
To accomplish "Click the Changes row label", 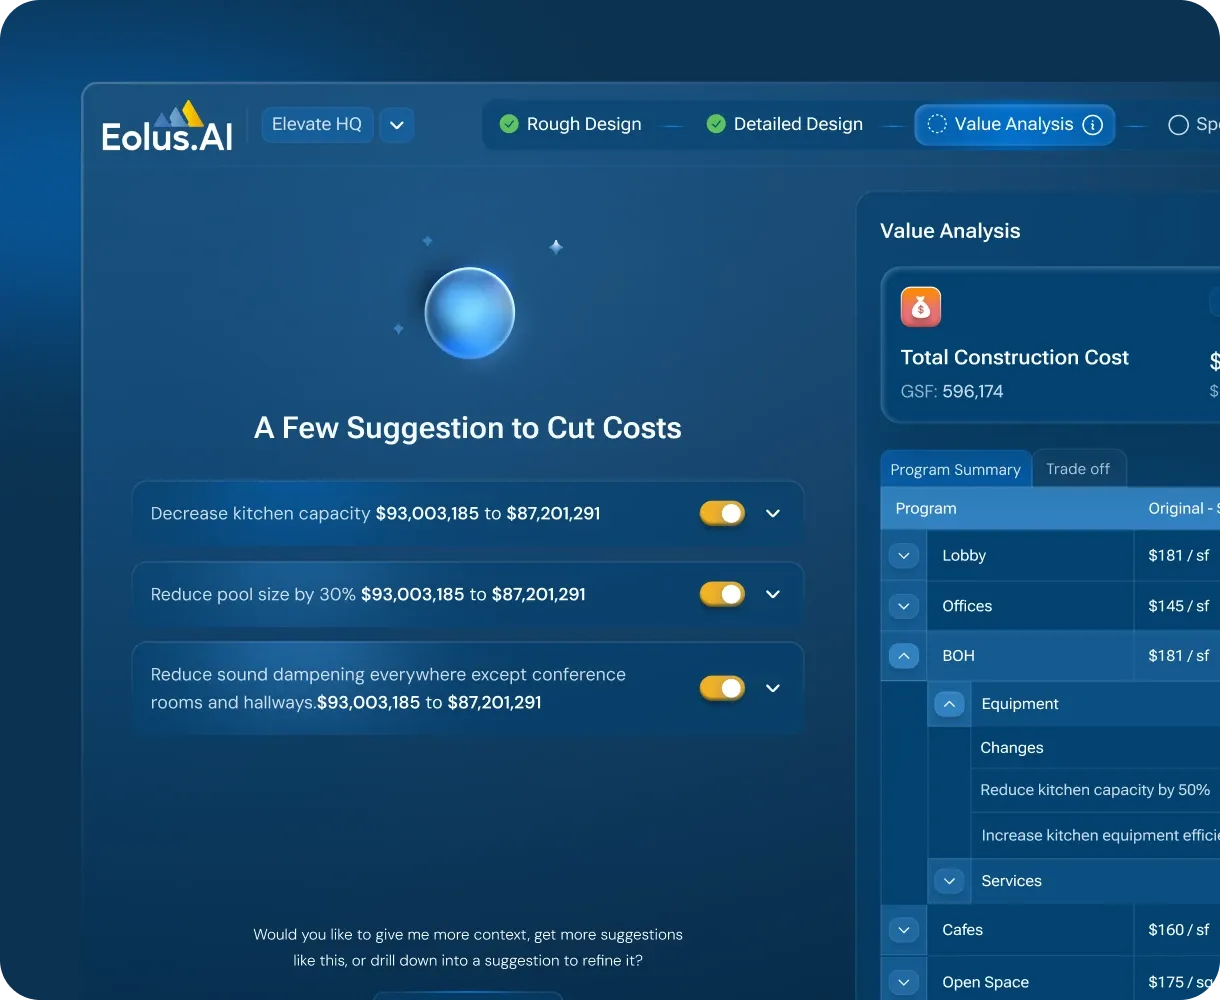I will (x=1012, y=747).
